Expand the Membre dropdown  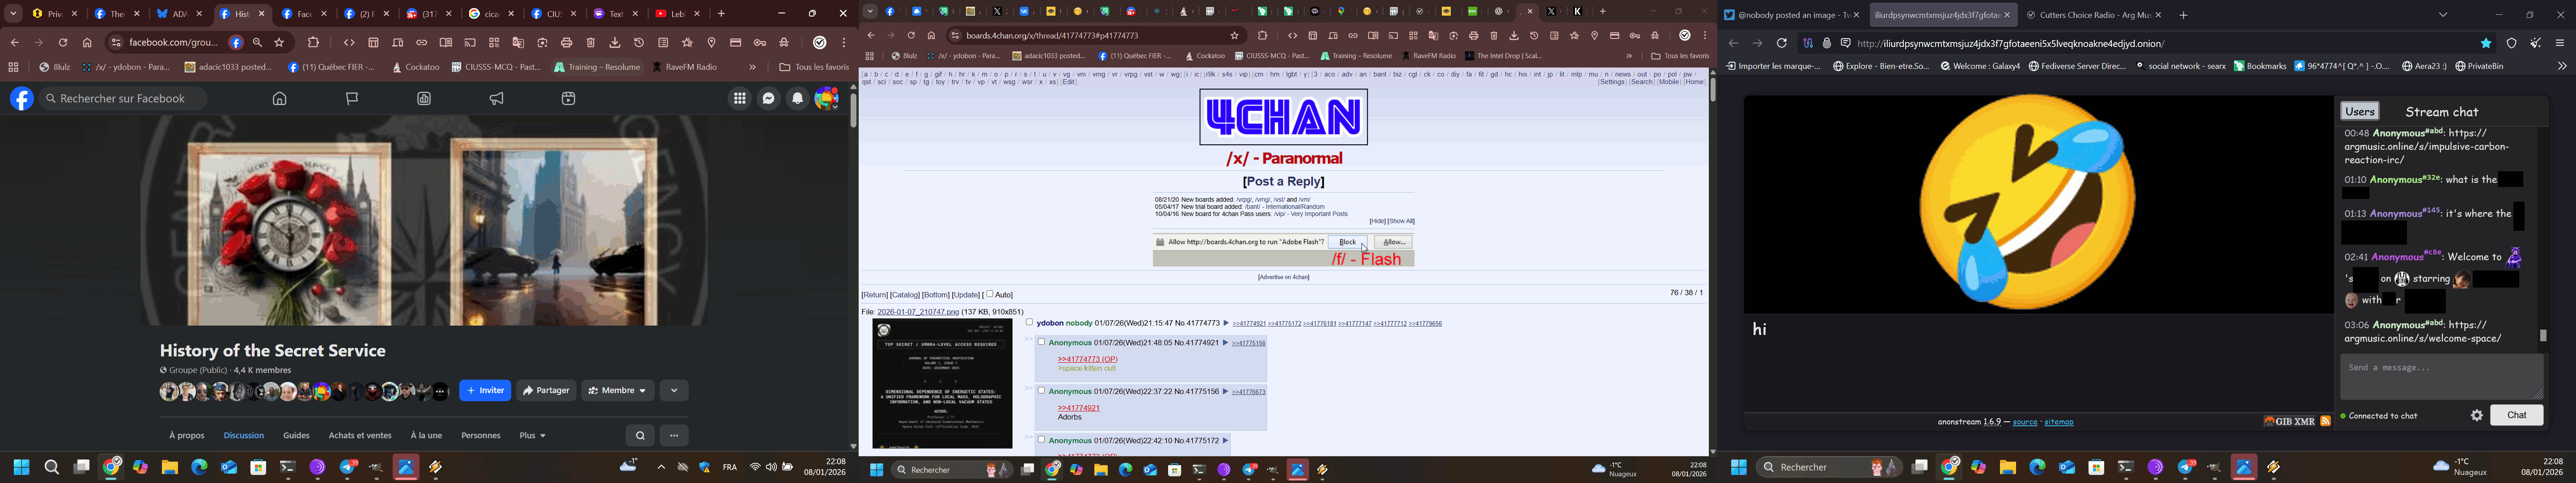[618, 391]
